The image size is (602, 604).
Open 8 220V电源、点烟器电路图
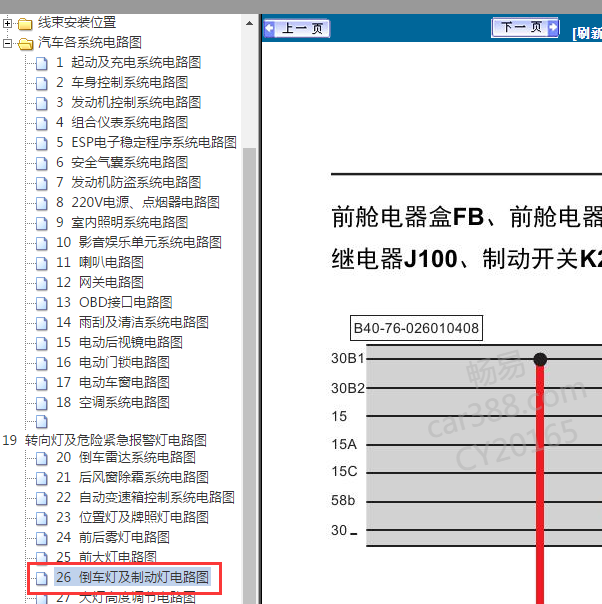[x=138, y=203]
